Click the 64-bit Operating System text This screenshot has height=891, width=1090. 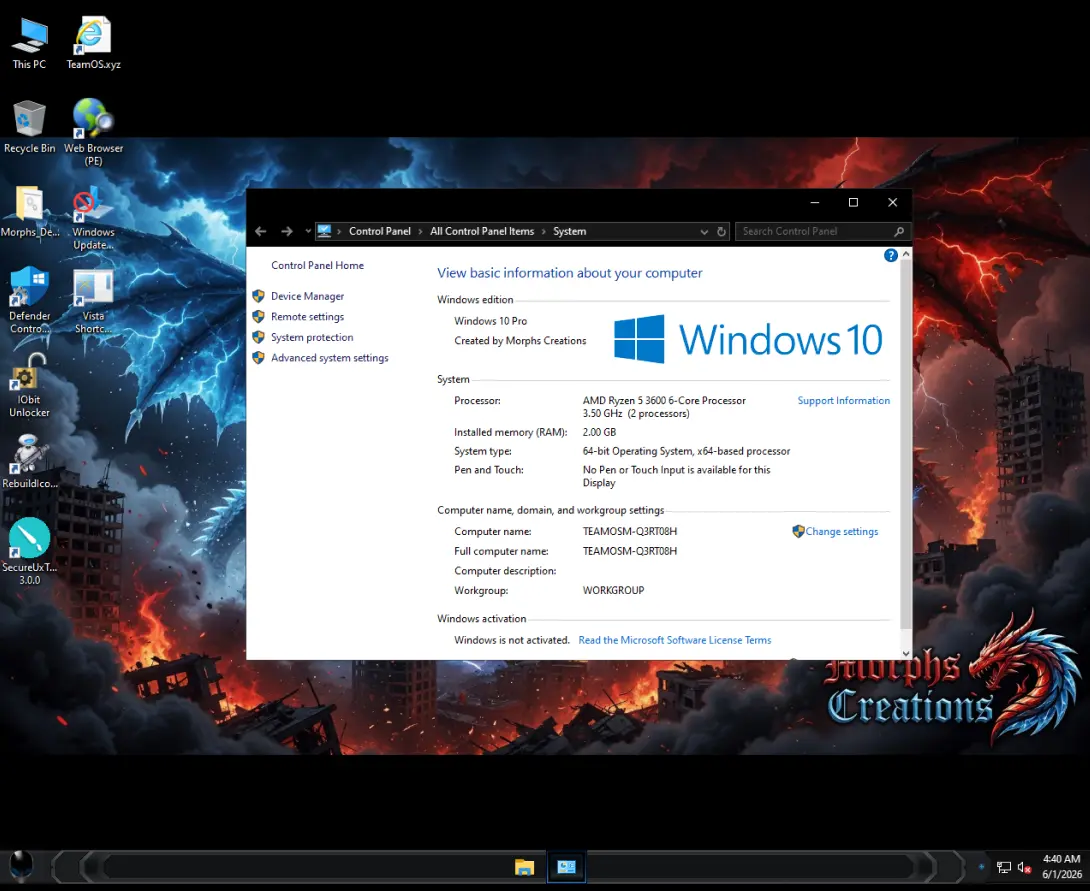click(686, 451)
